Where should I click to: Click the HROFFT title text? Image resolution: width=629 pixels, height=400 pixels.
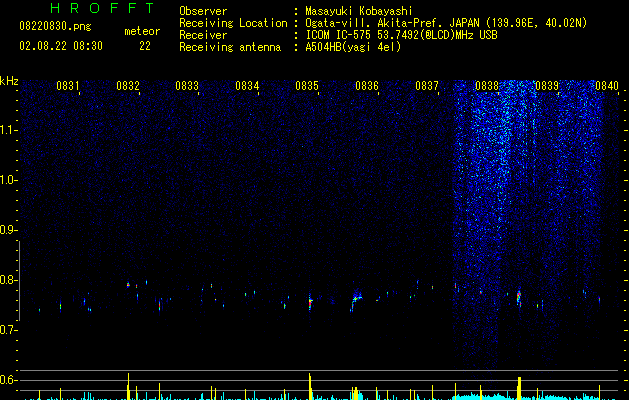pos(102,8)
